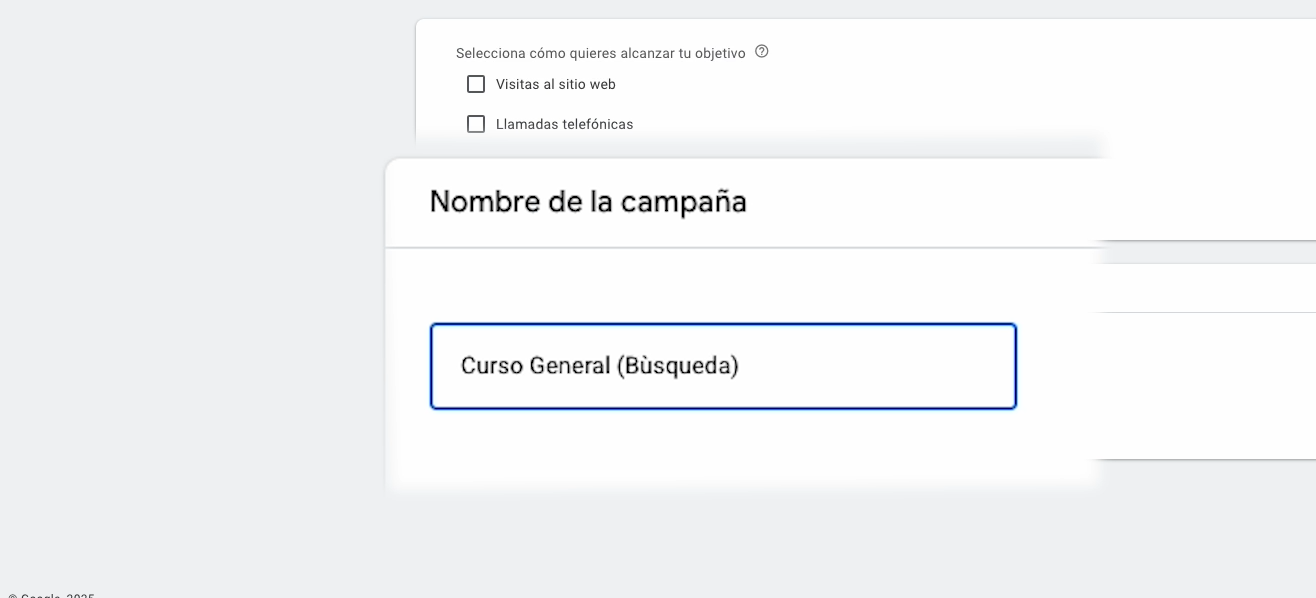Check the Llamadas telefónicas box
This screenshot has width=1316, height=598.
476,125
